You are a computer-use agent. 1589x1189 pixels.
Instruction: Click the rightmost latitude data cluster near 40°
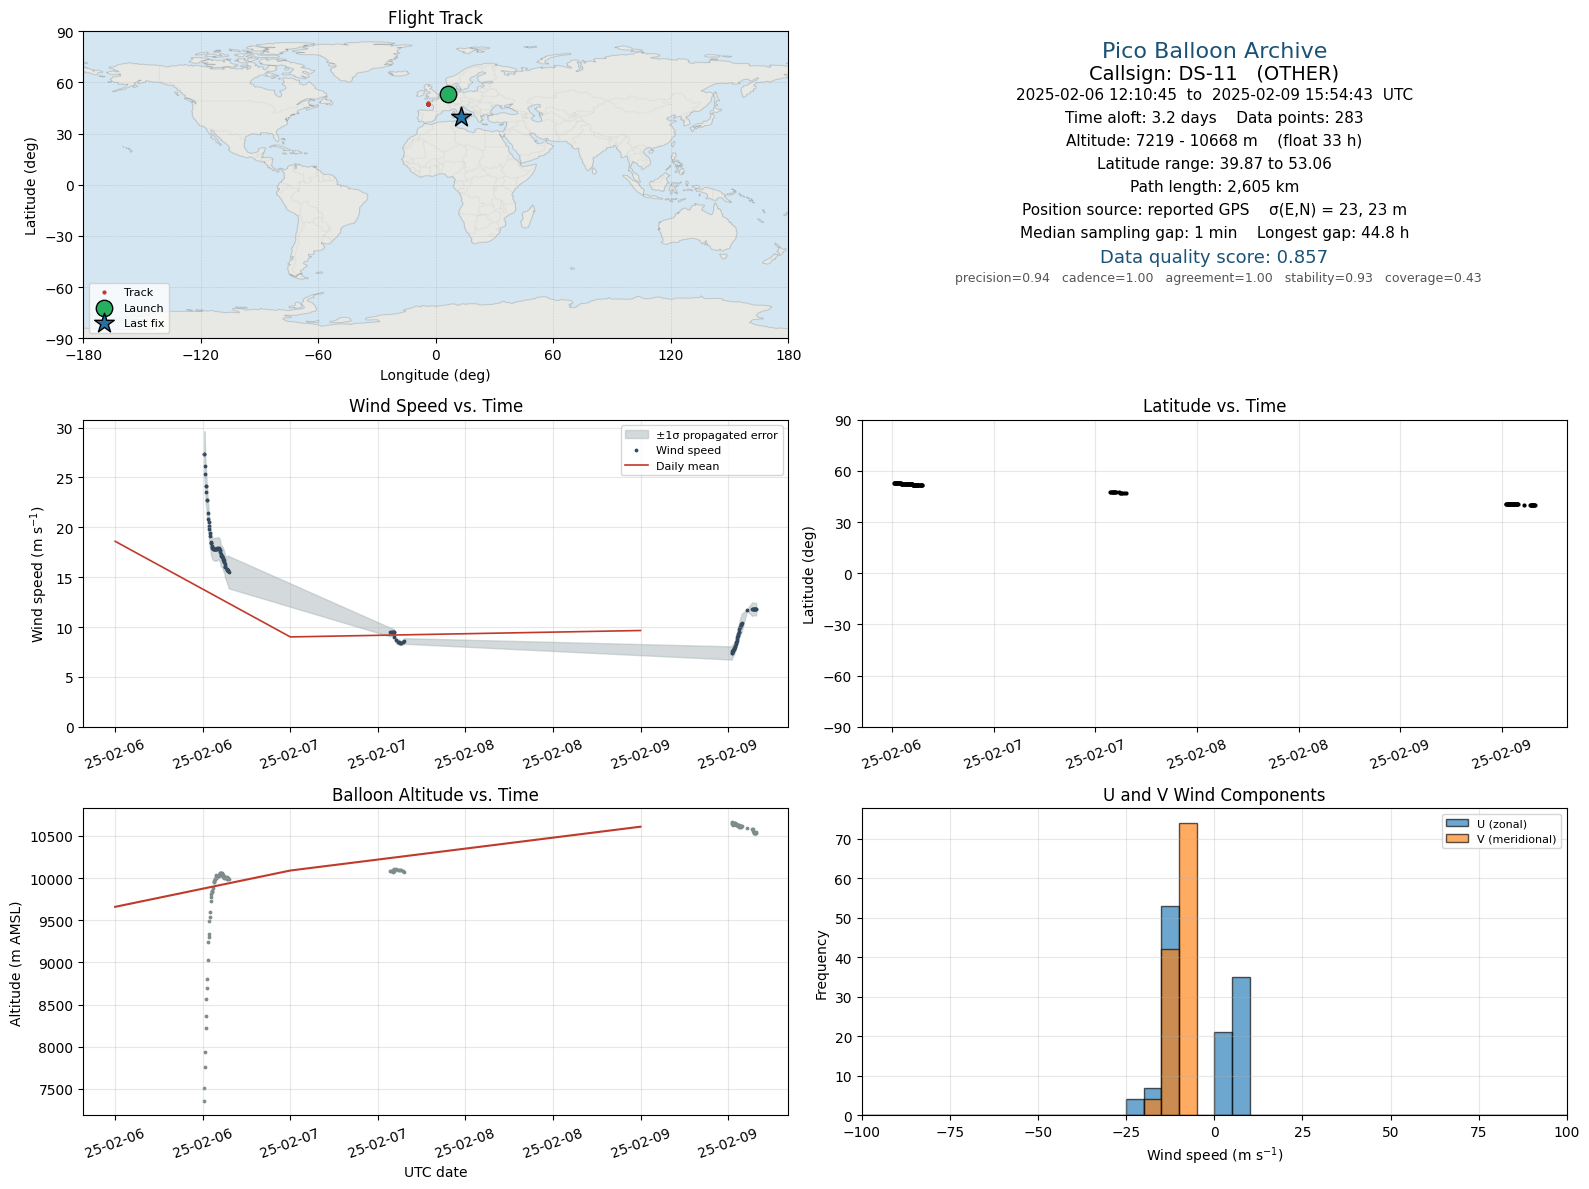(1521, 505)
